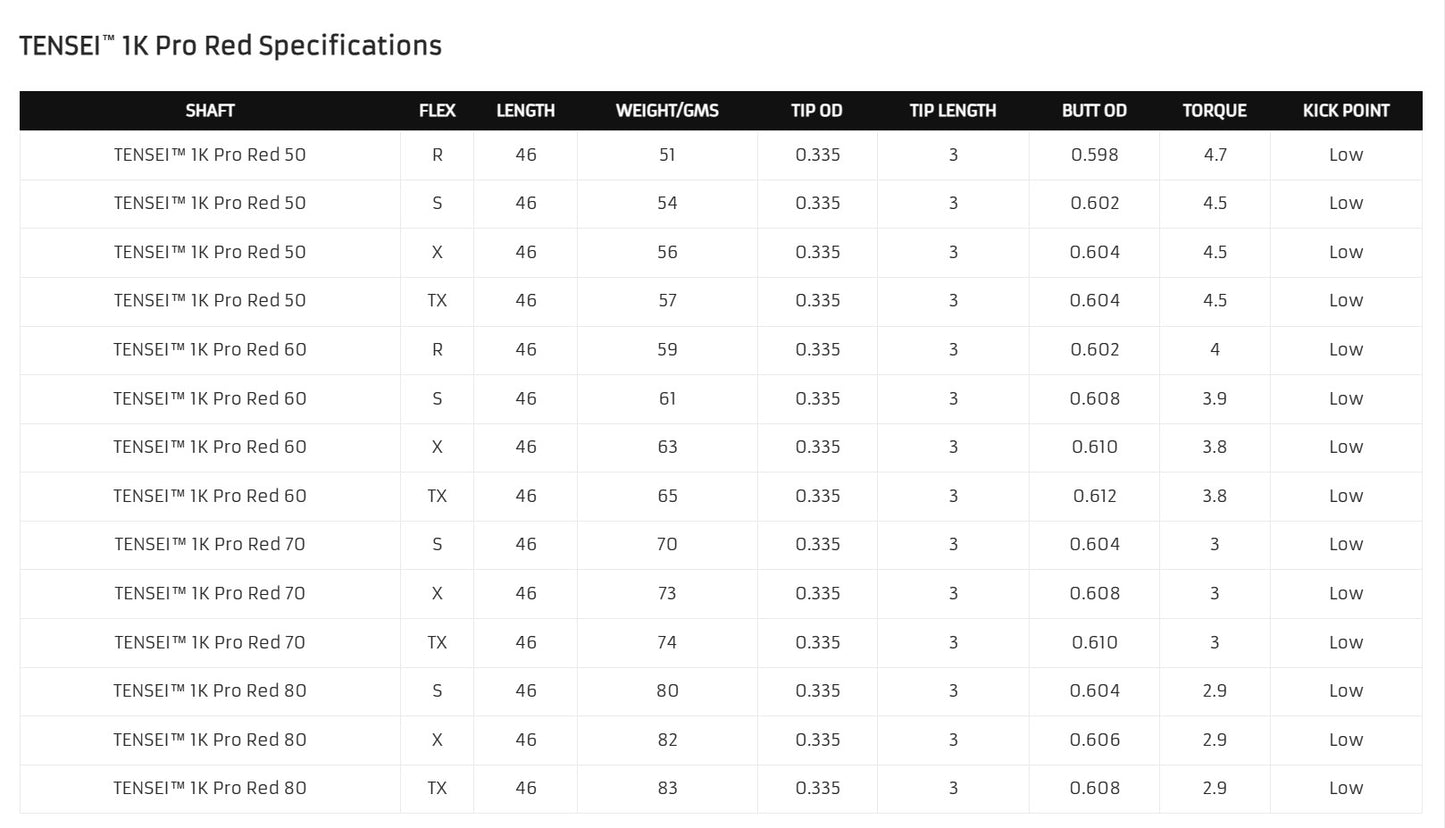
Task: Click the TIP LENGTH column header
Action: coord(953,111)
